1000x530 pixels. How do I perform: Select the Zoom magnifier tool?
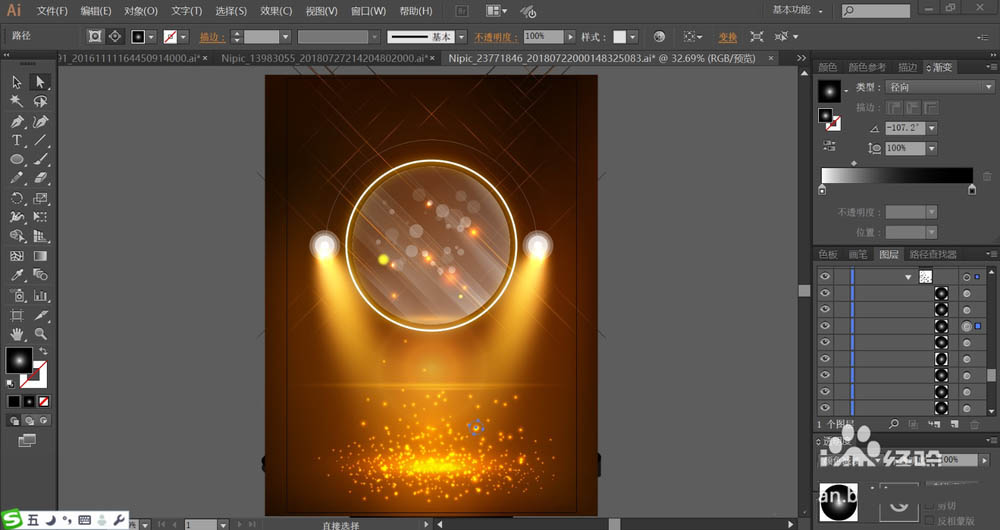[x=40, y=334]
